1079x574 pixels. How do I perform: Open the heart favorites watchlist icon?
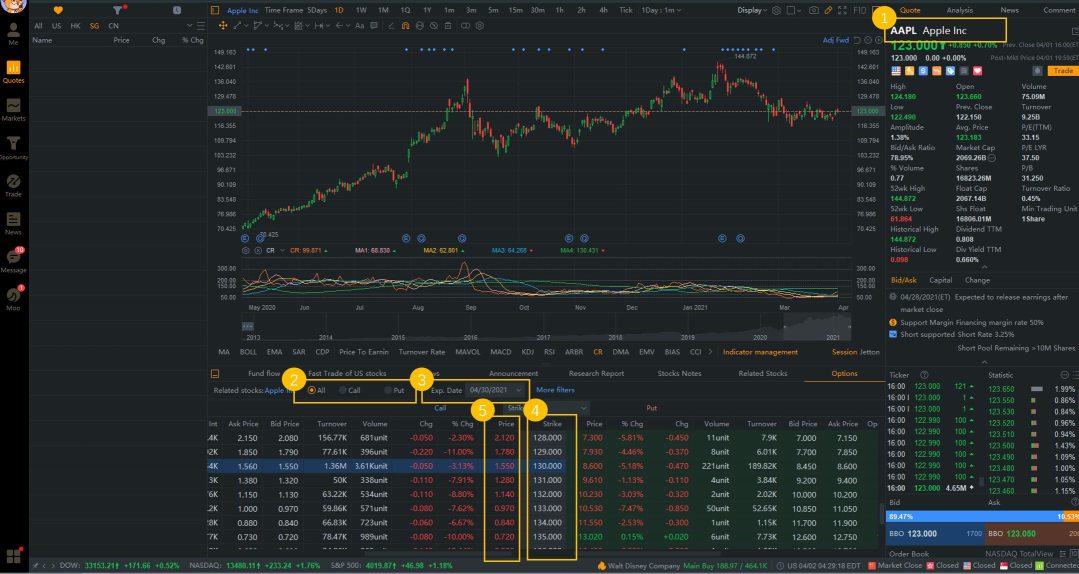pyautogui.click(x=58, y=10)
